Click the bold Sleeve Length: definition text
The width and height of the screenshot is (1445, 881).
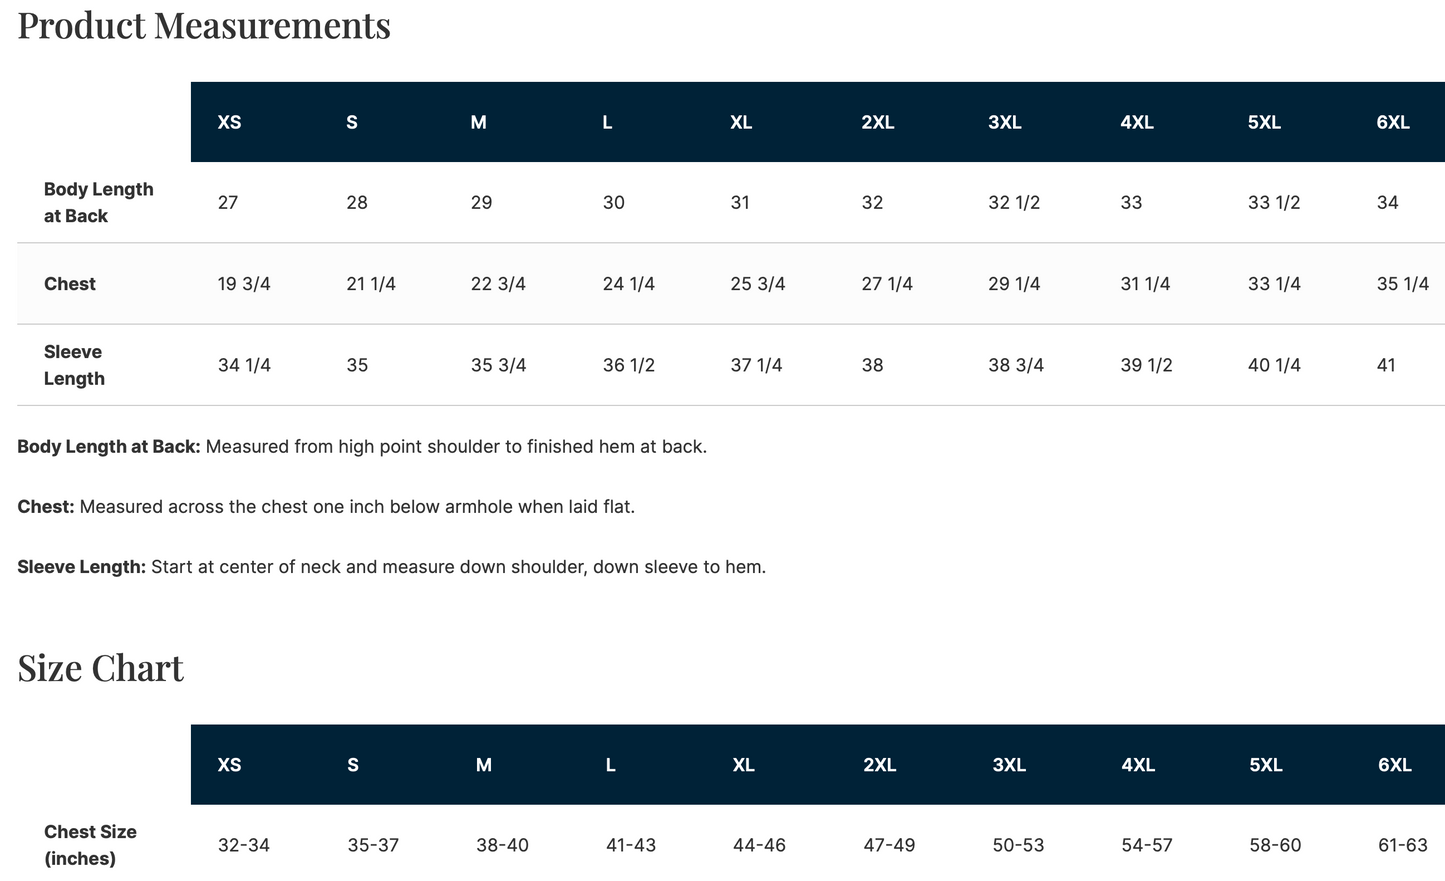point(82,567)
